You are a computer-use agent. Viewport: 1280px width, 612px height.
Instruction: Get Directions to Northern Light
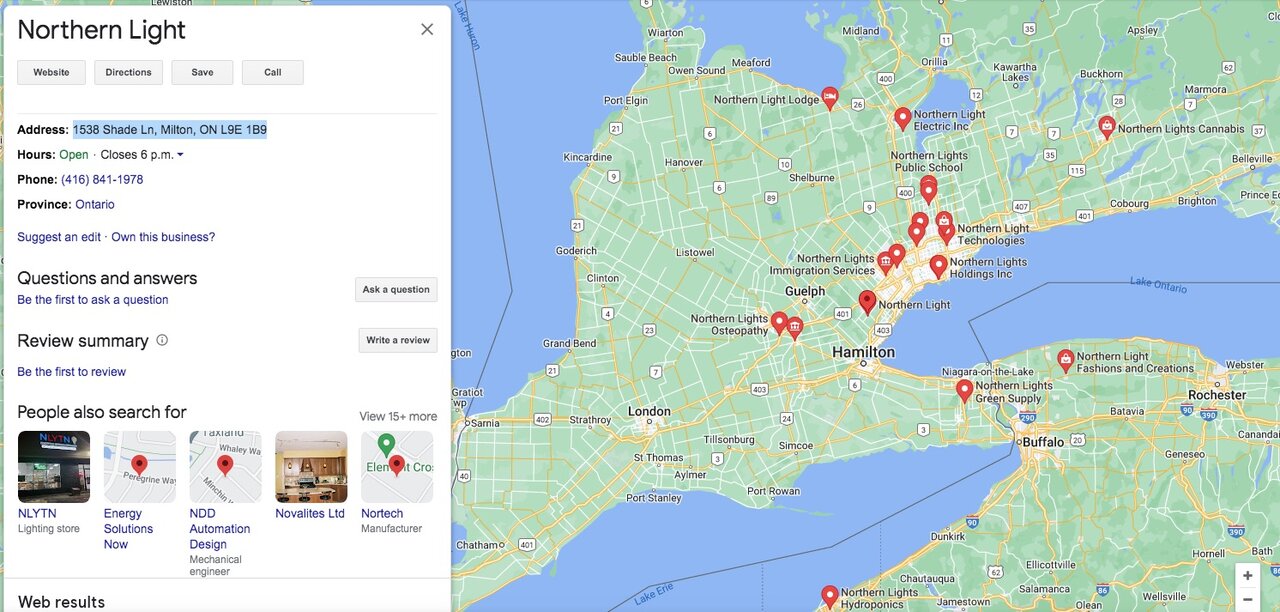128,72
